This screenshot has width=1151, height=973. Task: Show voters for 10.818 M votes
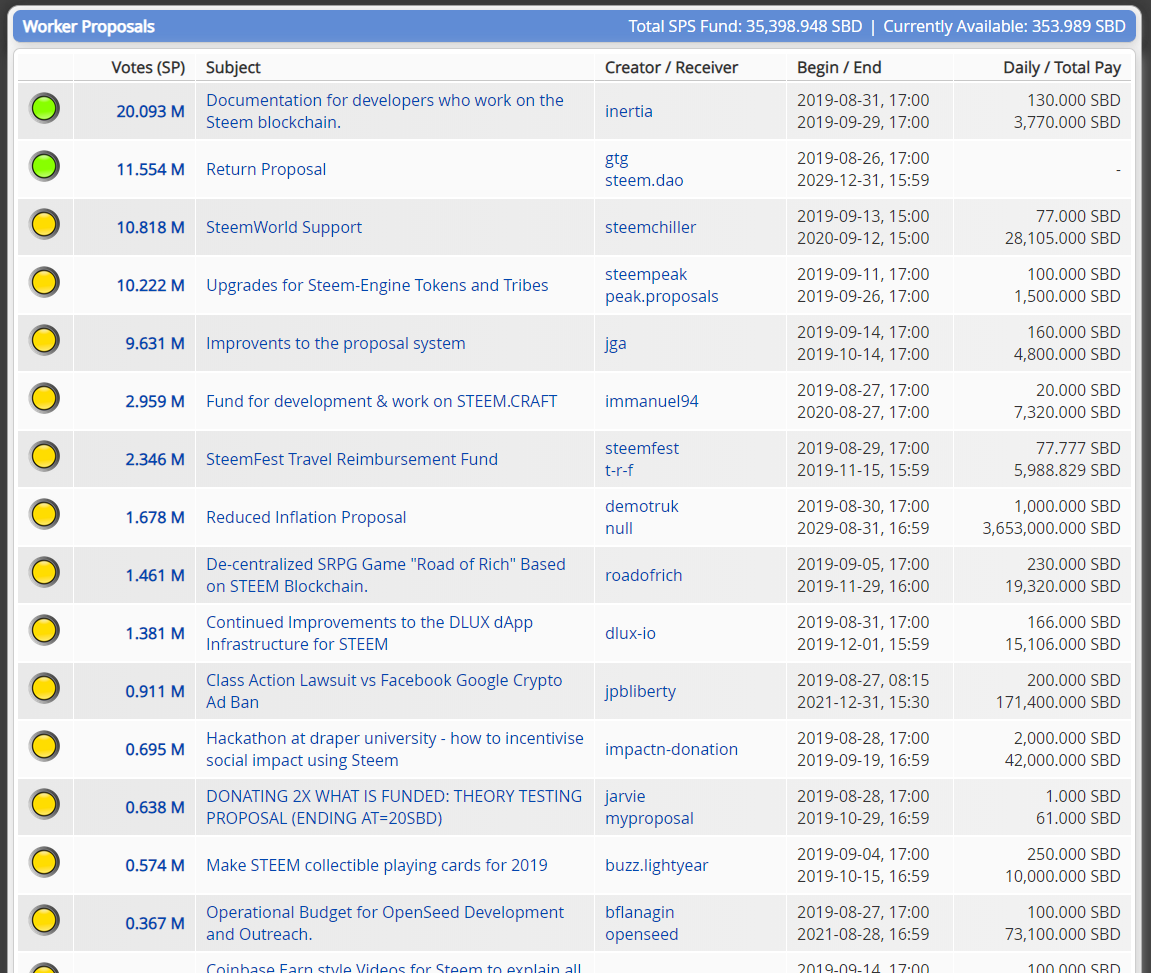pos(150,227)
